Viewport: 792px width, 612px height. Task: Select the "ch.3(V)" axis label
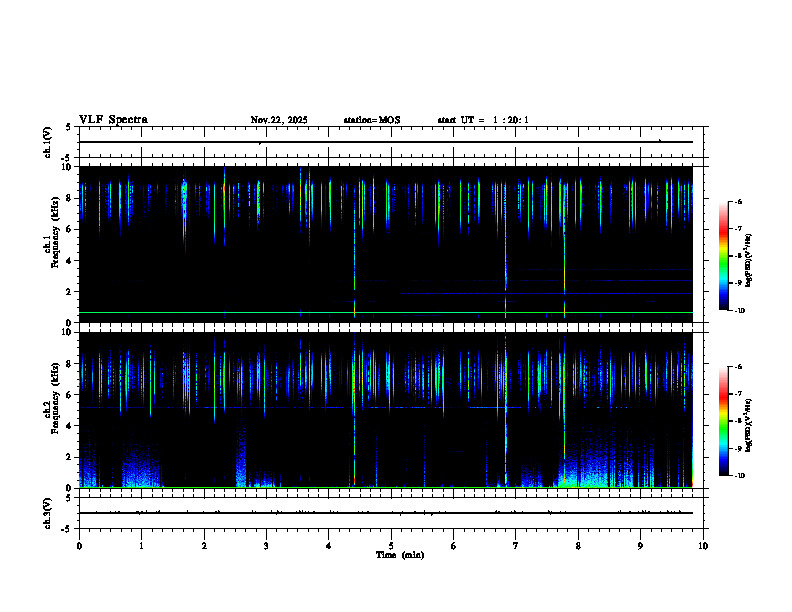click(48, 513)
